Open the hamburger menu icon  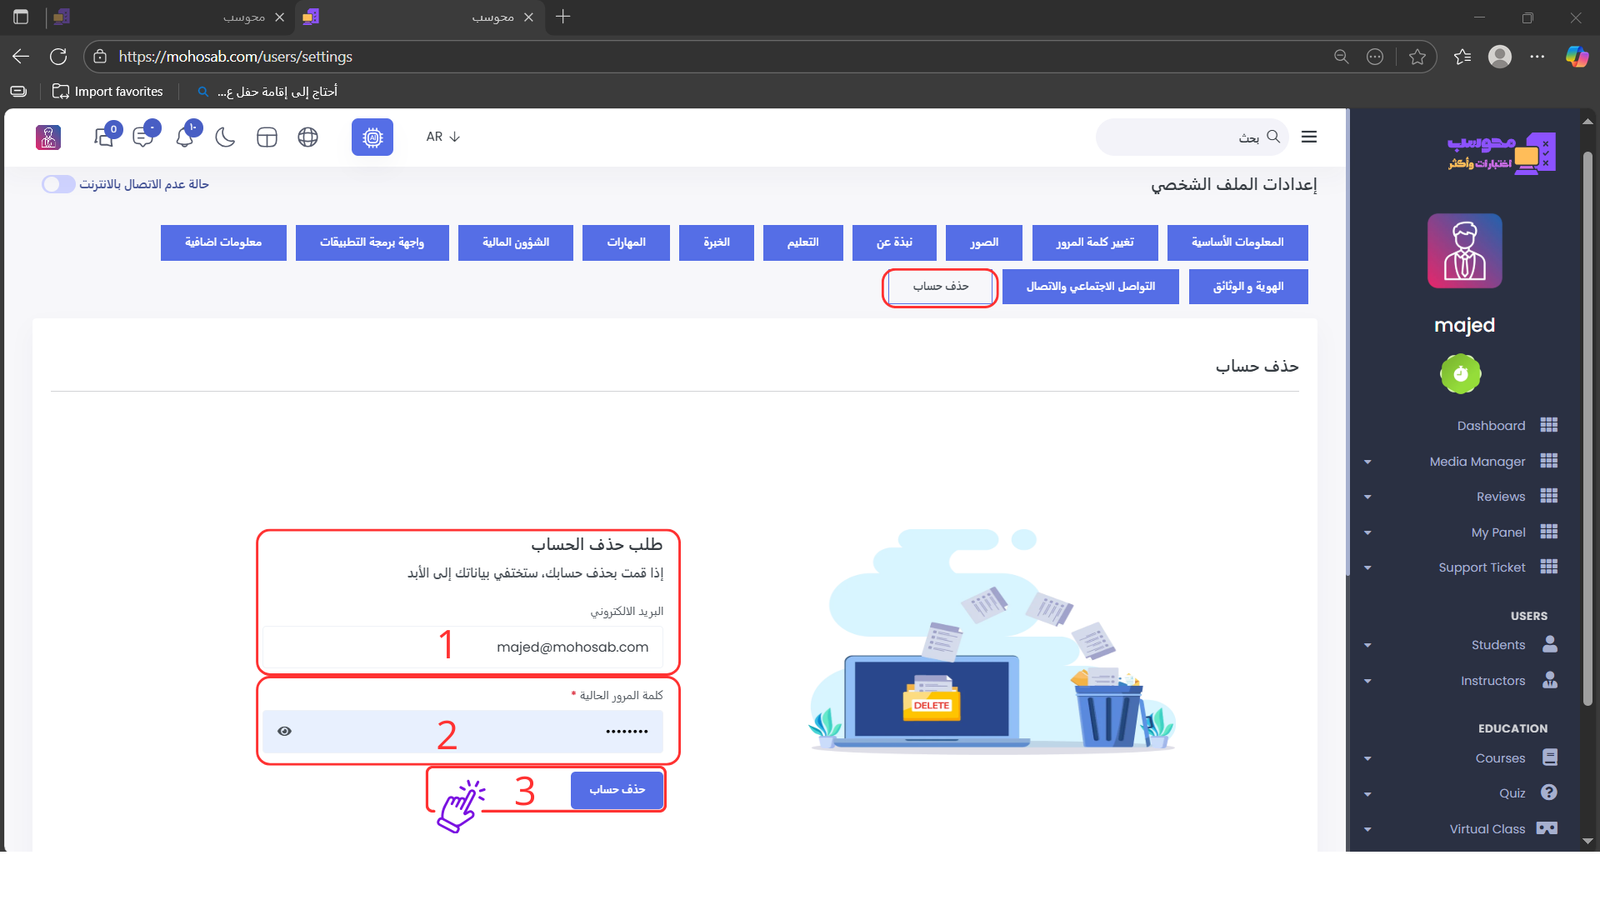1309,137
